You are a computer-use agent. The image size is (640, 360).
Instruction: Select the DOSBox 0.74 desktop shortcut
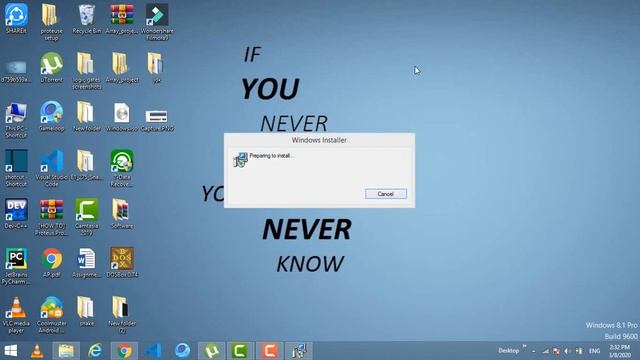click(122, 262)
